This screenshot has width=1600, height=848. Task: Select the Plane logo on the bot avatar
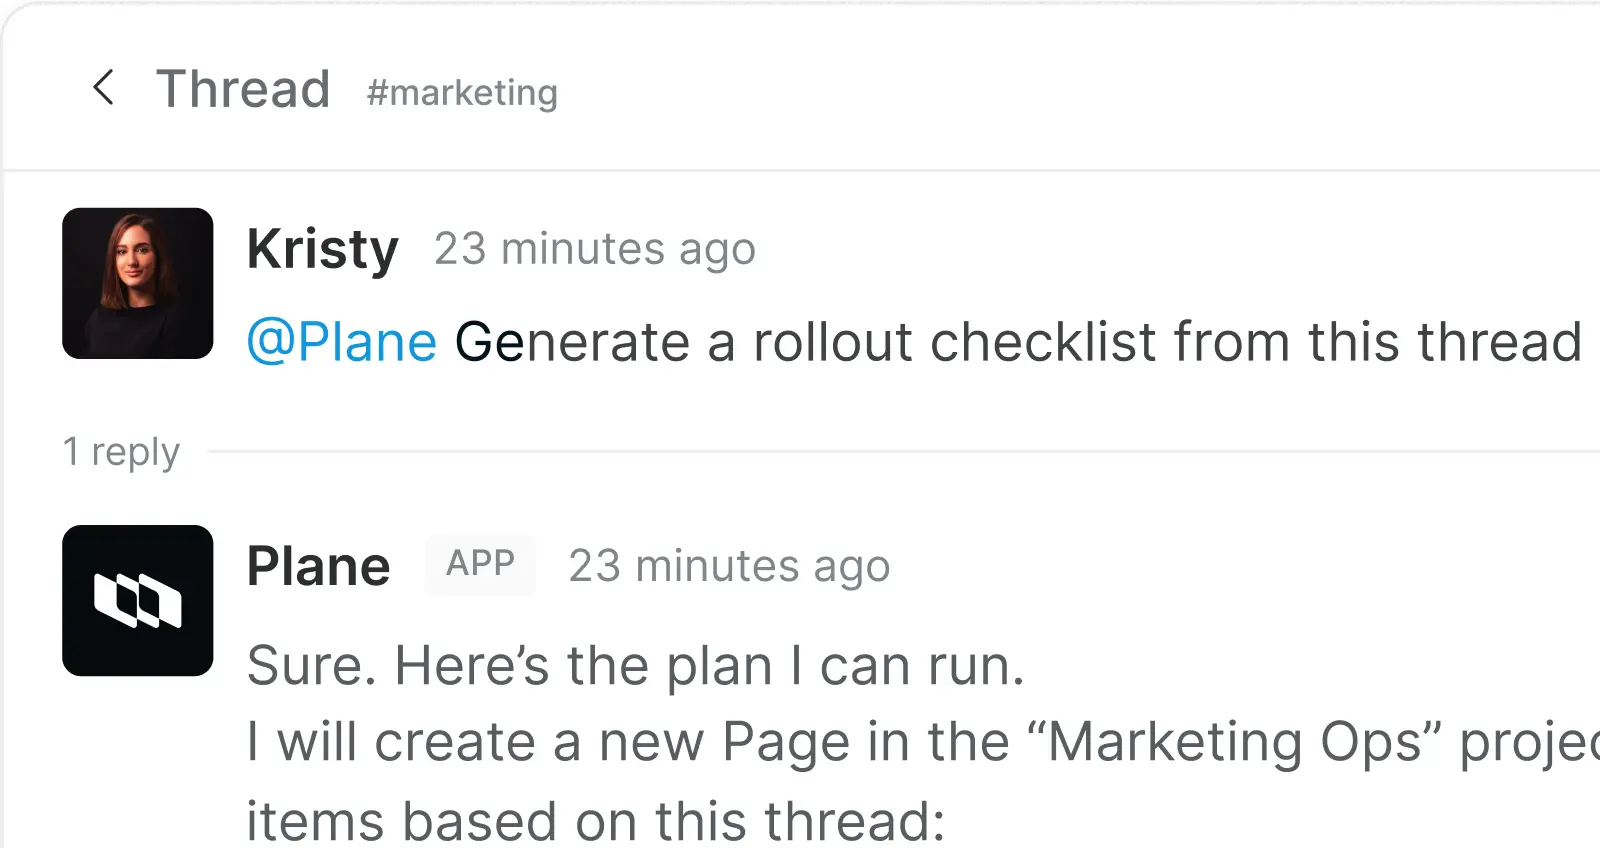coord(137,600)
